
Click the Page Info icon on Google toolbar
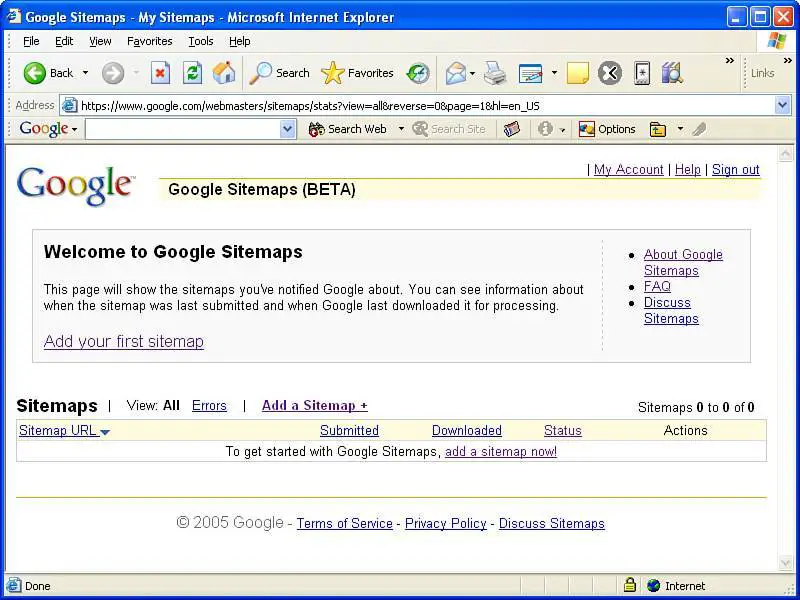(x=545, y=129)
